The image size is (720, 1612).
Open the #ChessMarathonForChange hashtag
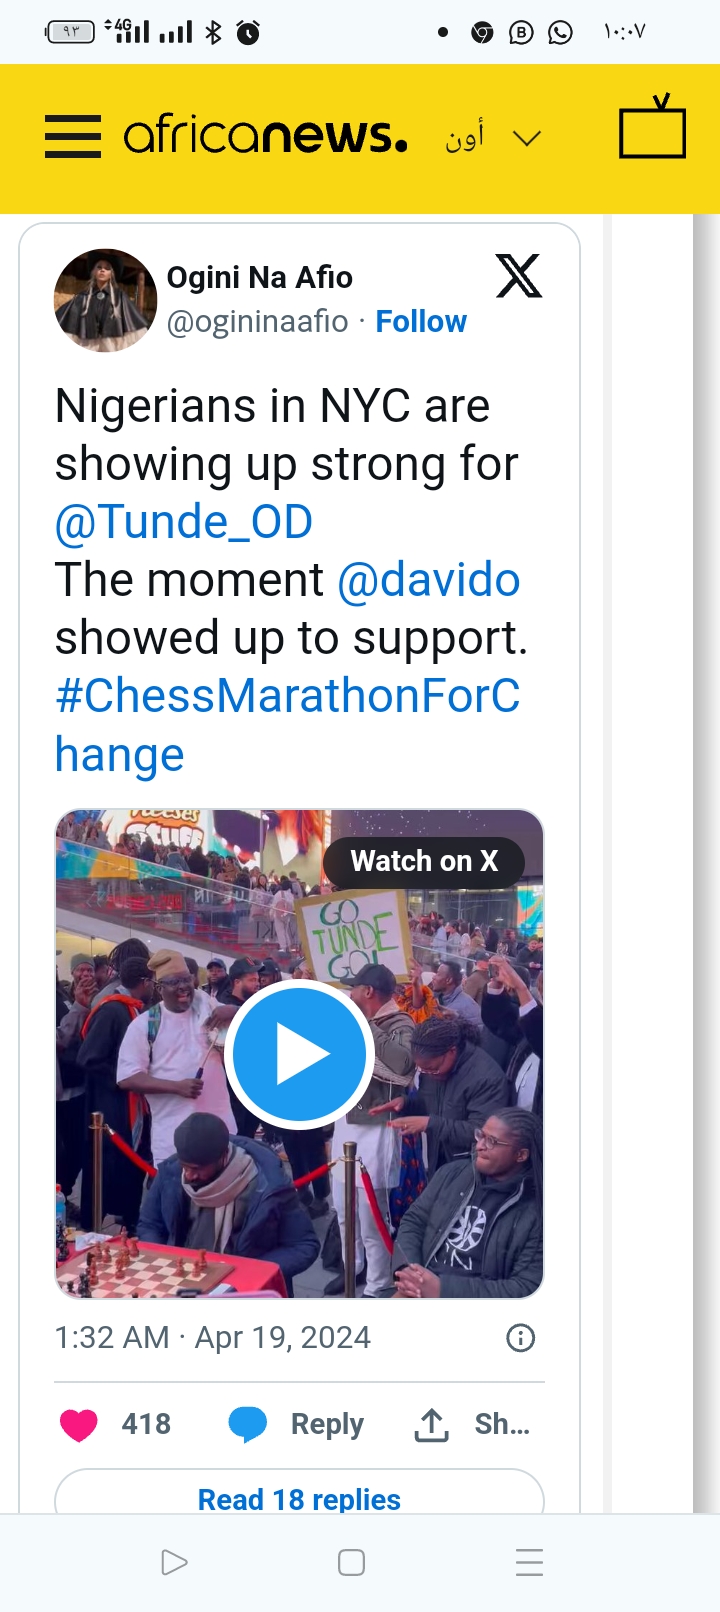click(287, 697)
